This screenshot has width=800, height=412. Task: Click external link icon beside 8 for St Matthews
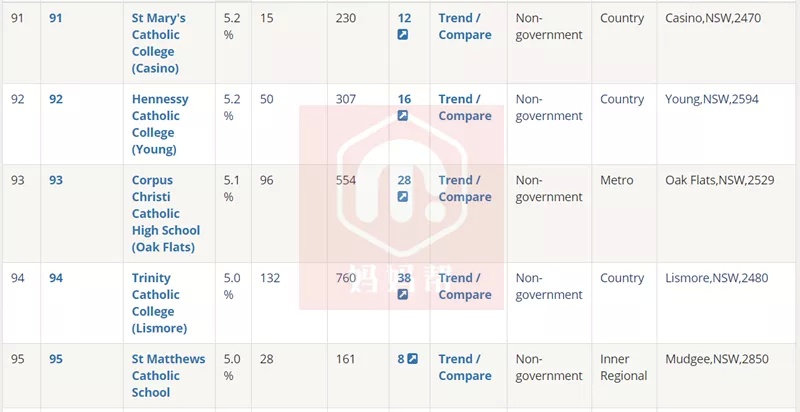click(412, 359)
